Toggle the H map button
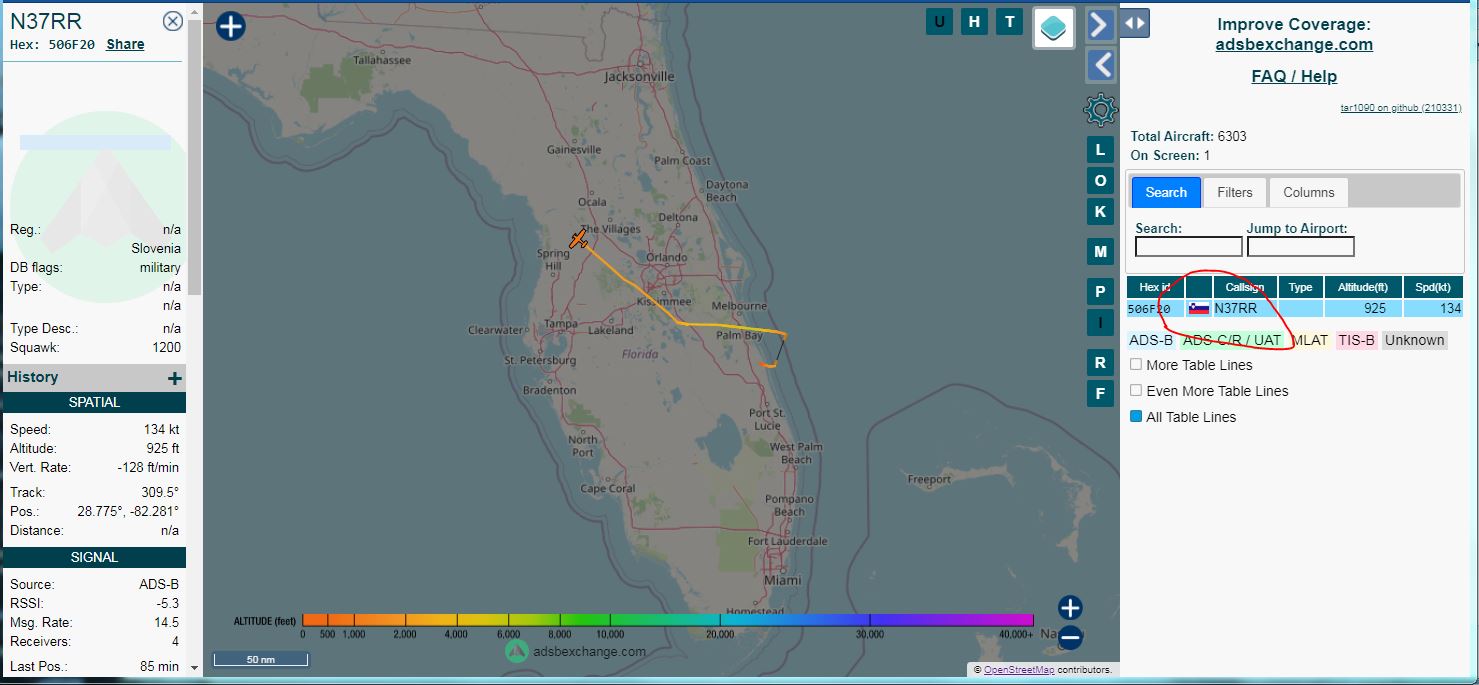Image resolution: width=1479 pixels, height=685 pixels. click(x=974, y=22)
